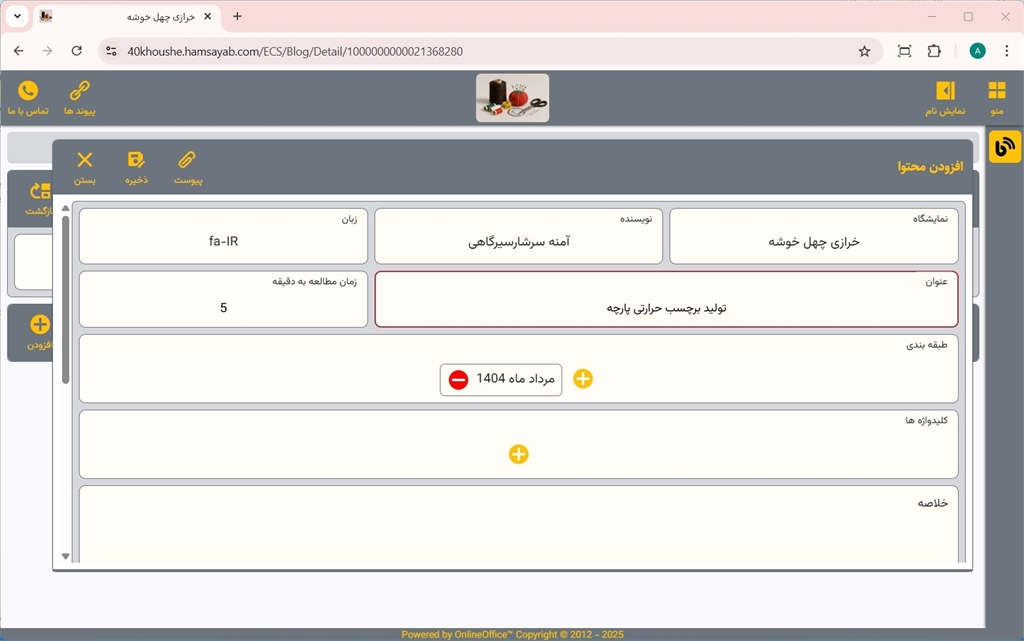Add a new category with plus icon
The height and width of the screenshot is (641, 1024).
click(583, 379)
